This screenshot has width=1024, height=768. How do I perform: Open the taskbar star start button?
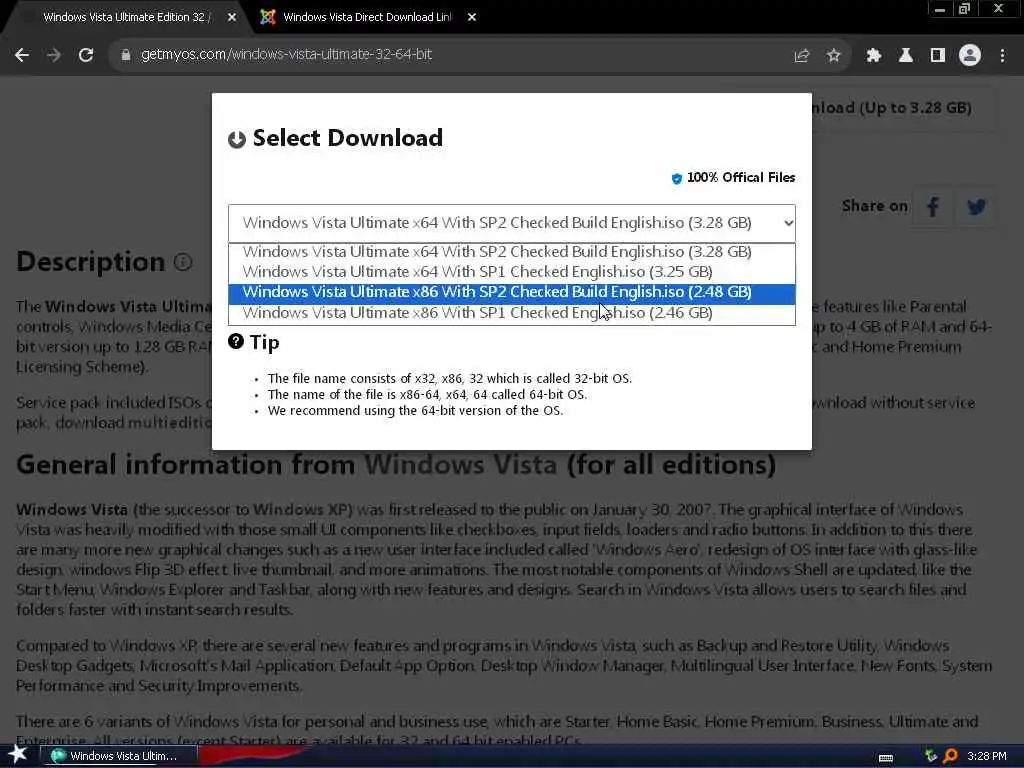(x=17, y=754)
